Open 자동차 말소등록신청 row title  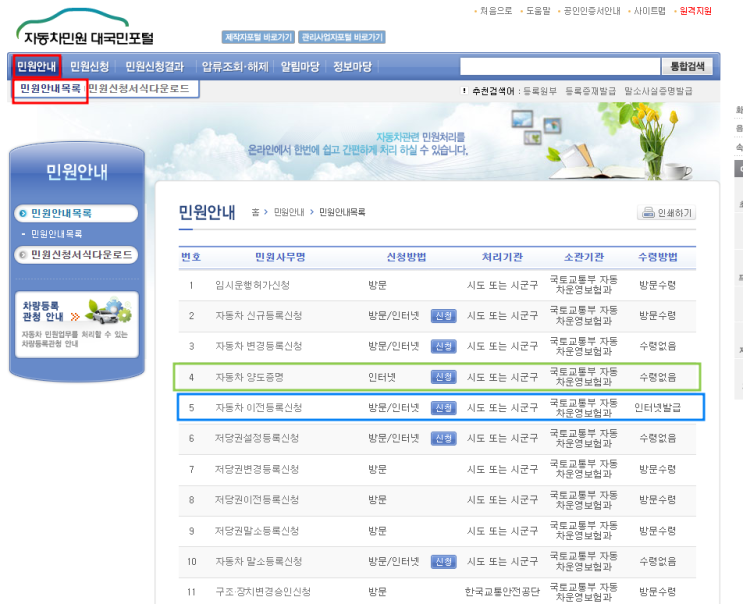pyautogui.click(x=259, y=561)
